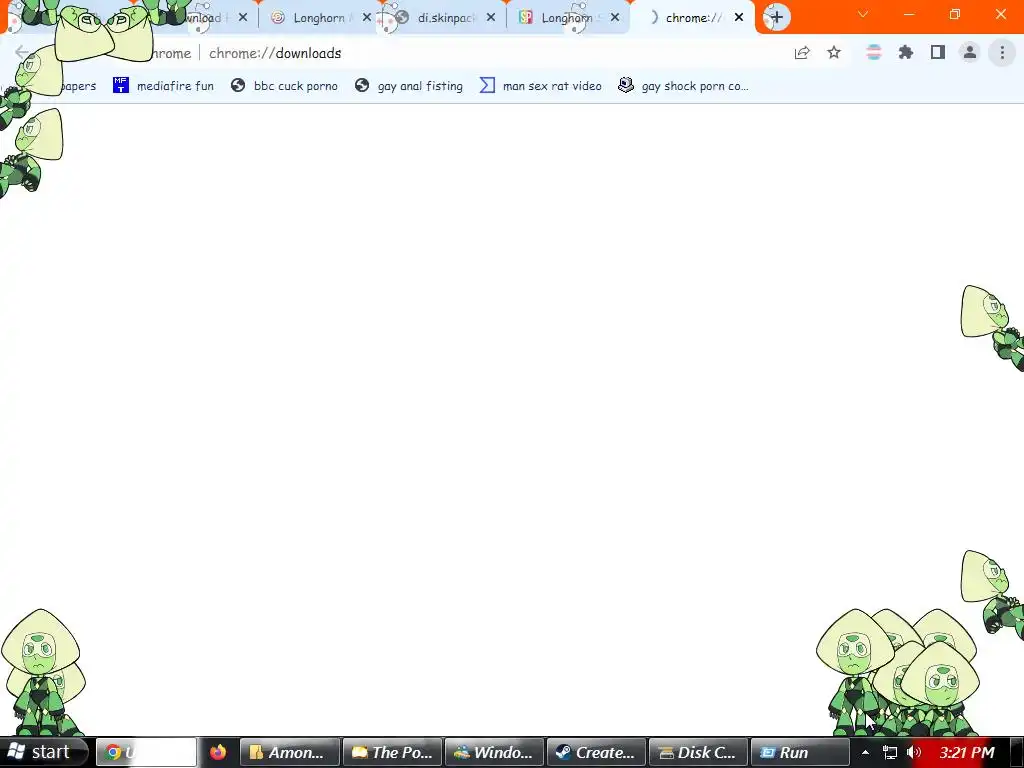Switch to the Create... Steam taskbar window
This screenshot has width=1024, height=768.
click(x=596, y=752)
